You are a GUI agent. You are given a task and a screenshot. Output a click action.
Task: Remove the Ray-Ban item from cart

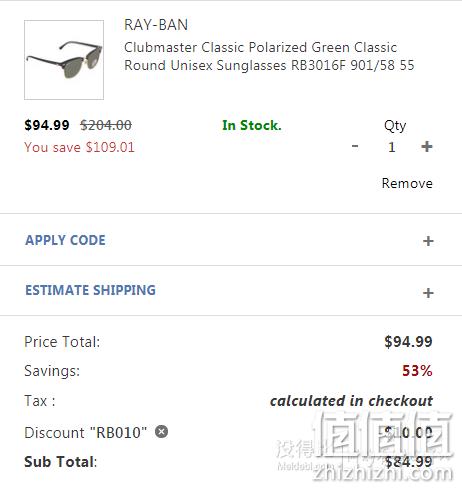coord(407,183)
